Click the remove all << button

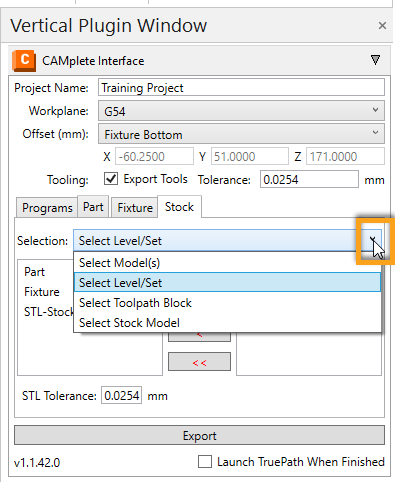pos(199,362)
